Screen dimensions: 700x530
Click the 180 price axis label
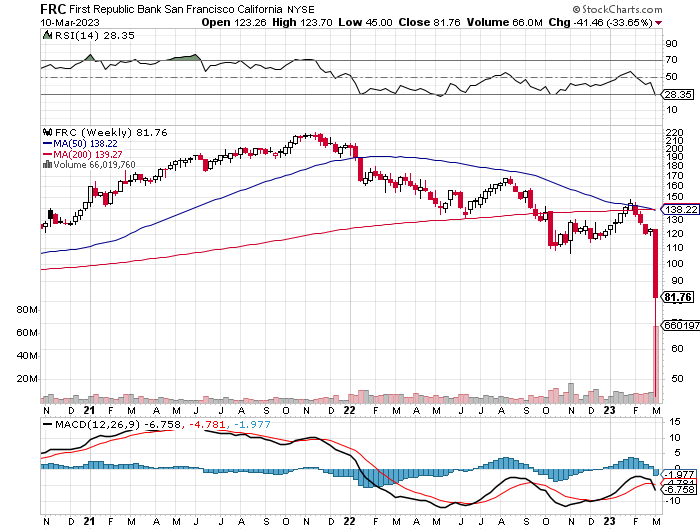[x=674, y=166]
